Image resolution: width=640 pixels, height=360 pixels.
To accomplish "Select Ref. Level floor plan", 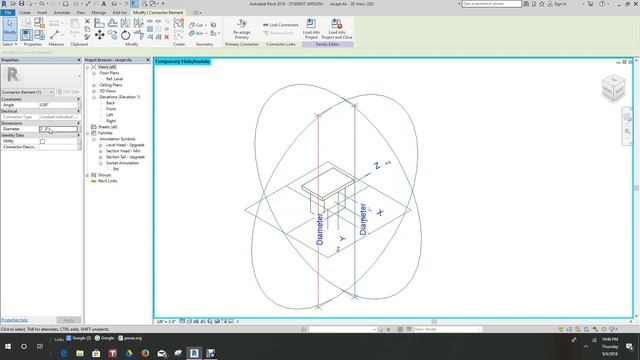I will click(114, 79).
